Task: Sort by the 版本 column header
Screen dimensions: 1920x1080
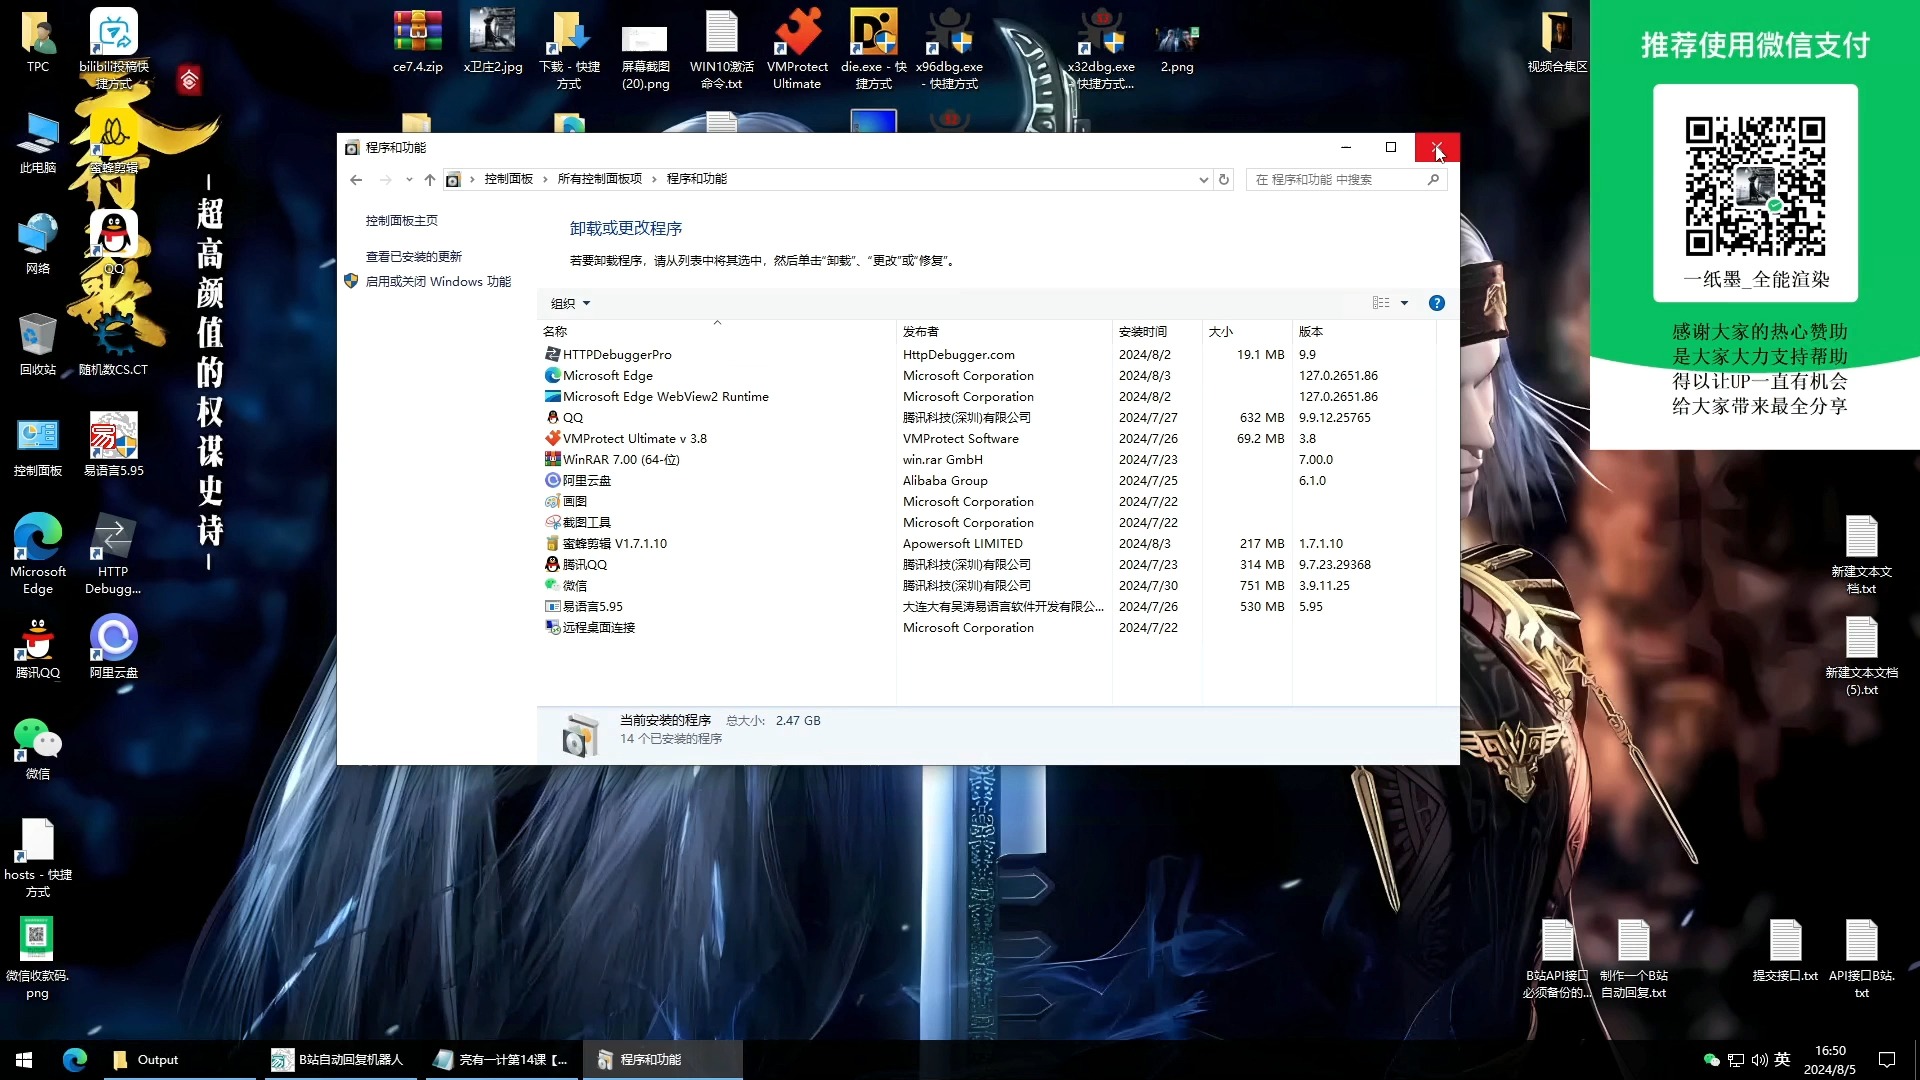Action: click(1364, 331)
